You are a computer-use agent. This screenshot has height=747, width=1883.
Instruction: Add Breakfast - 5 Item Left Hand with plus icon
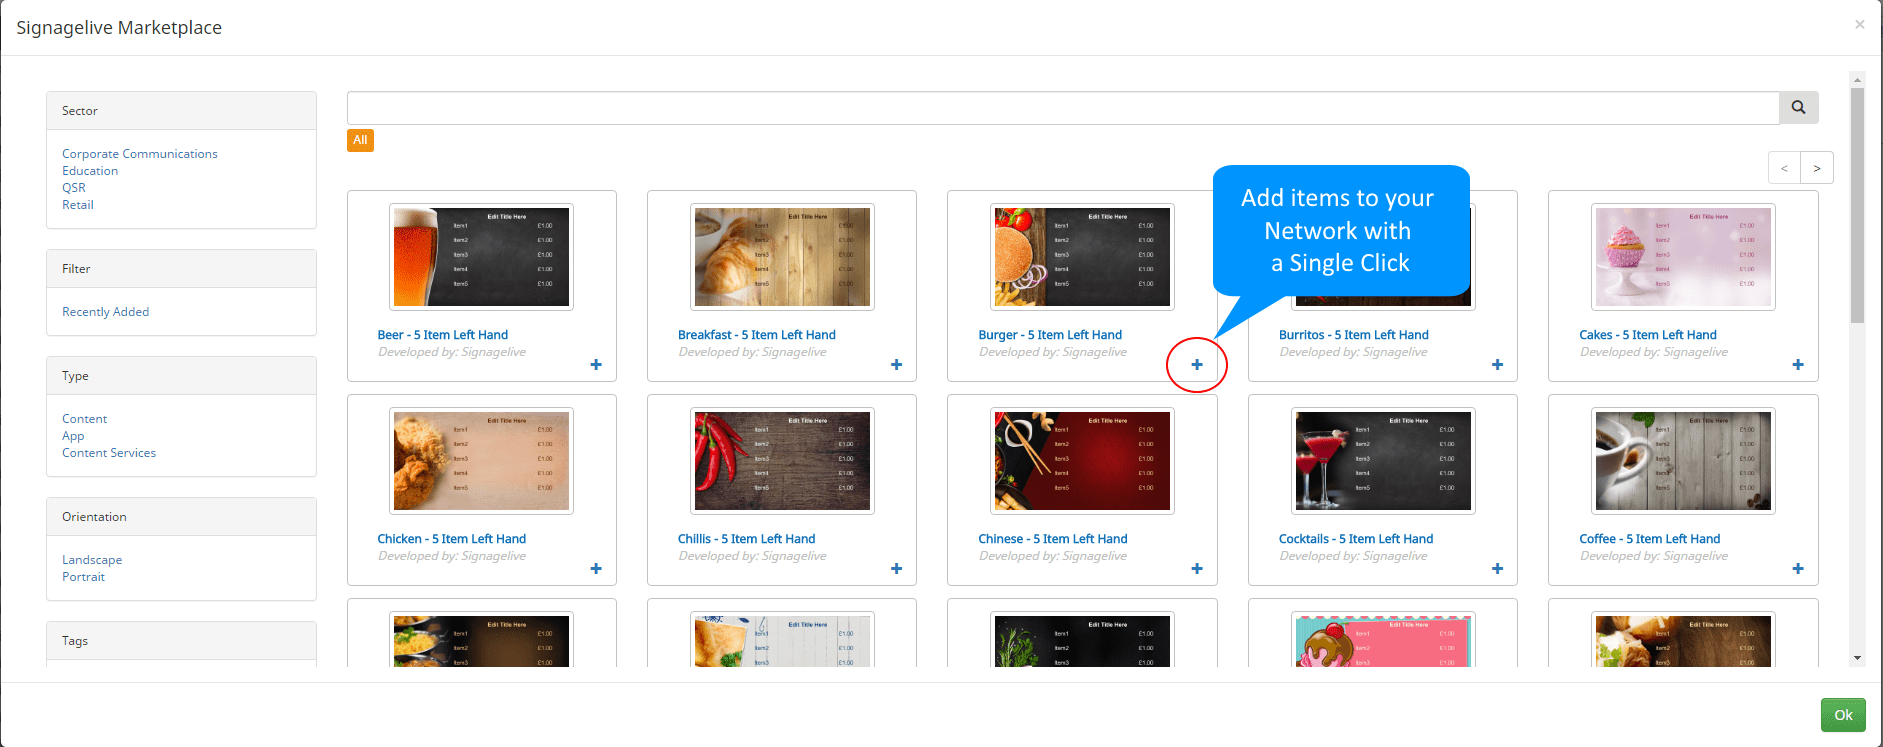(x=897, y=365)
